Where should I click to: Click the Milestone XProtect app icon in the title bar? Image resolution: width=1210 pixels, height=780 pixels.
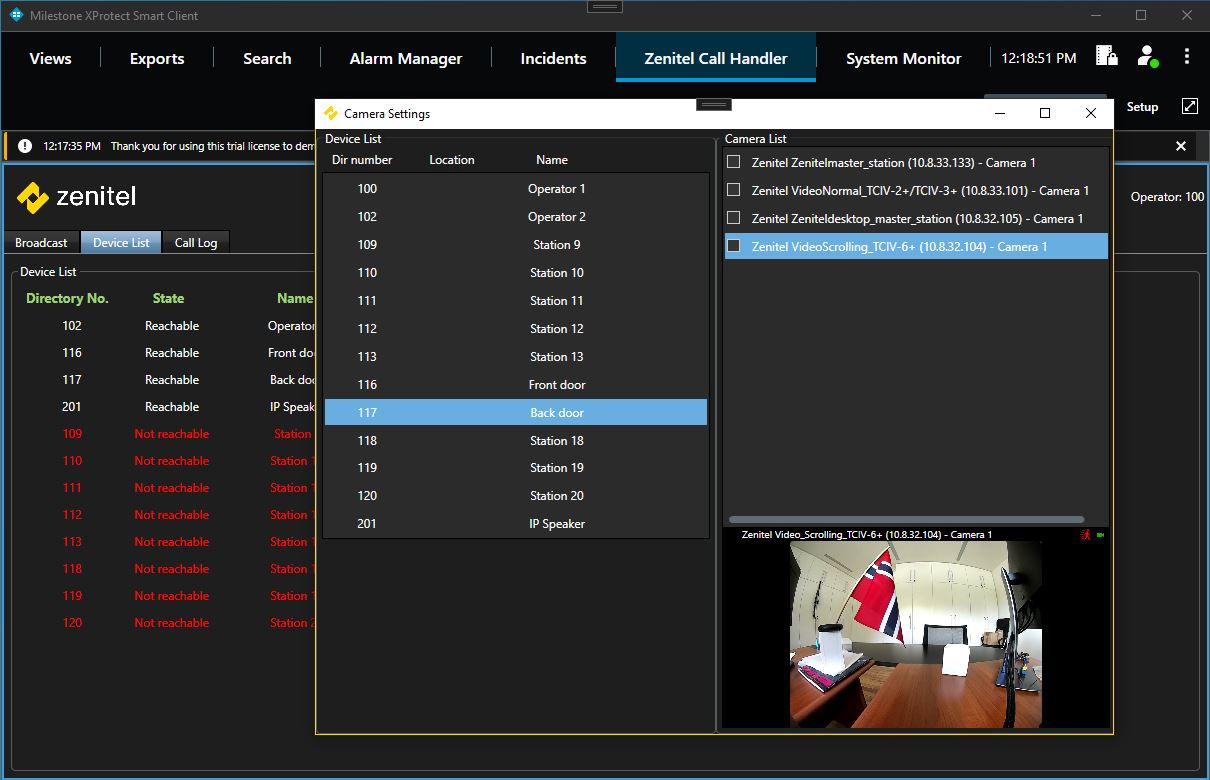point(16,15)
